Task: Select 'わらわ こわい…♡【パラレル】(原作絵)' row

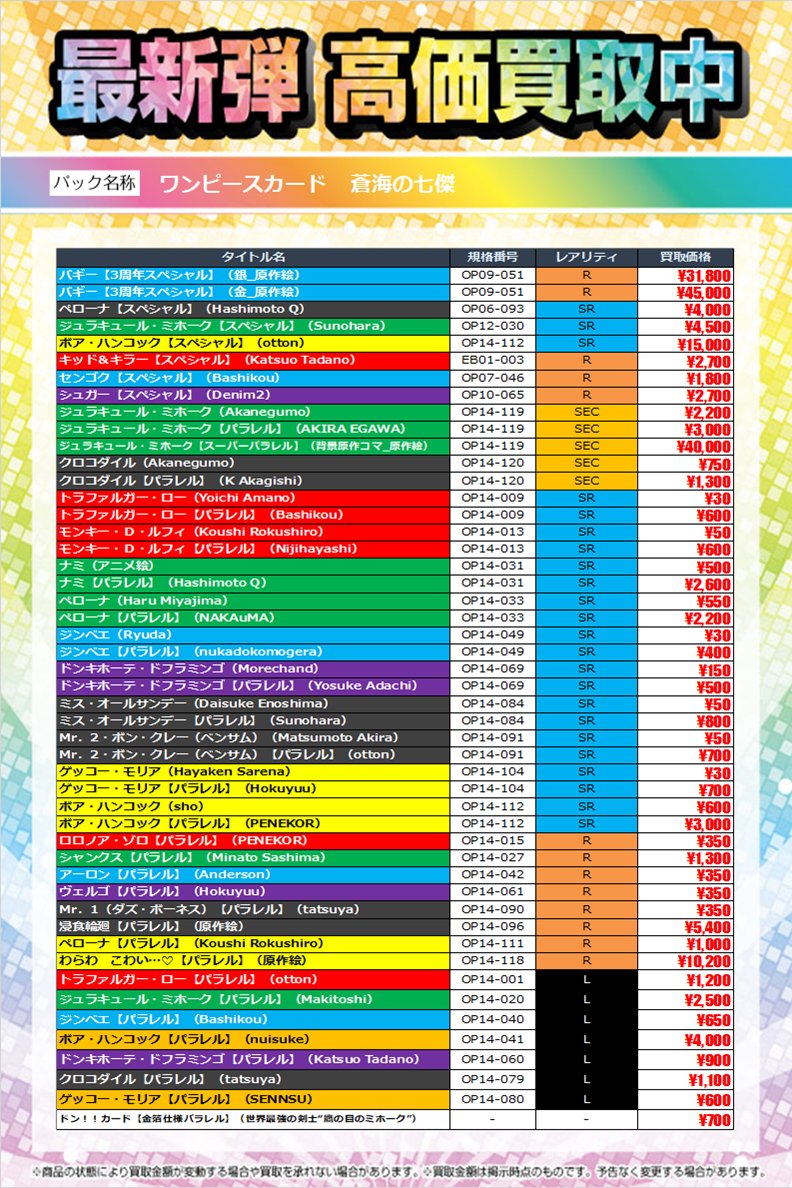Action: (x=395, y=961)
